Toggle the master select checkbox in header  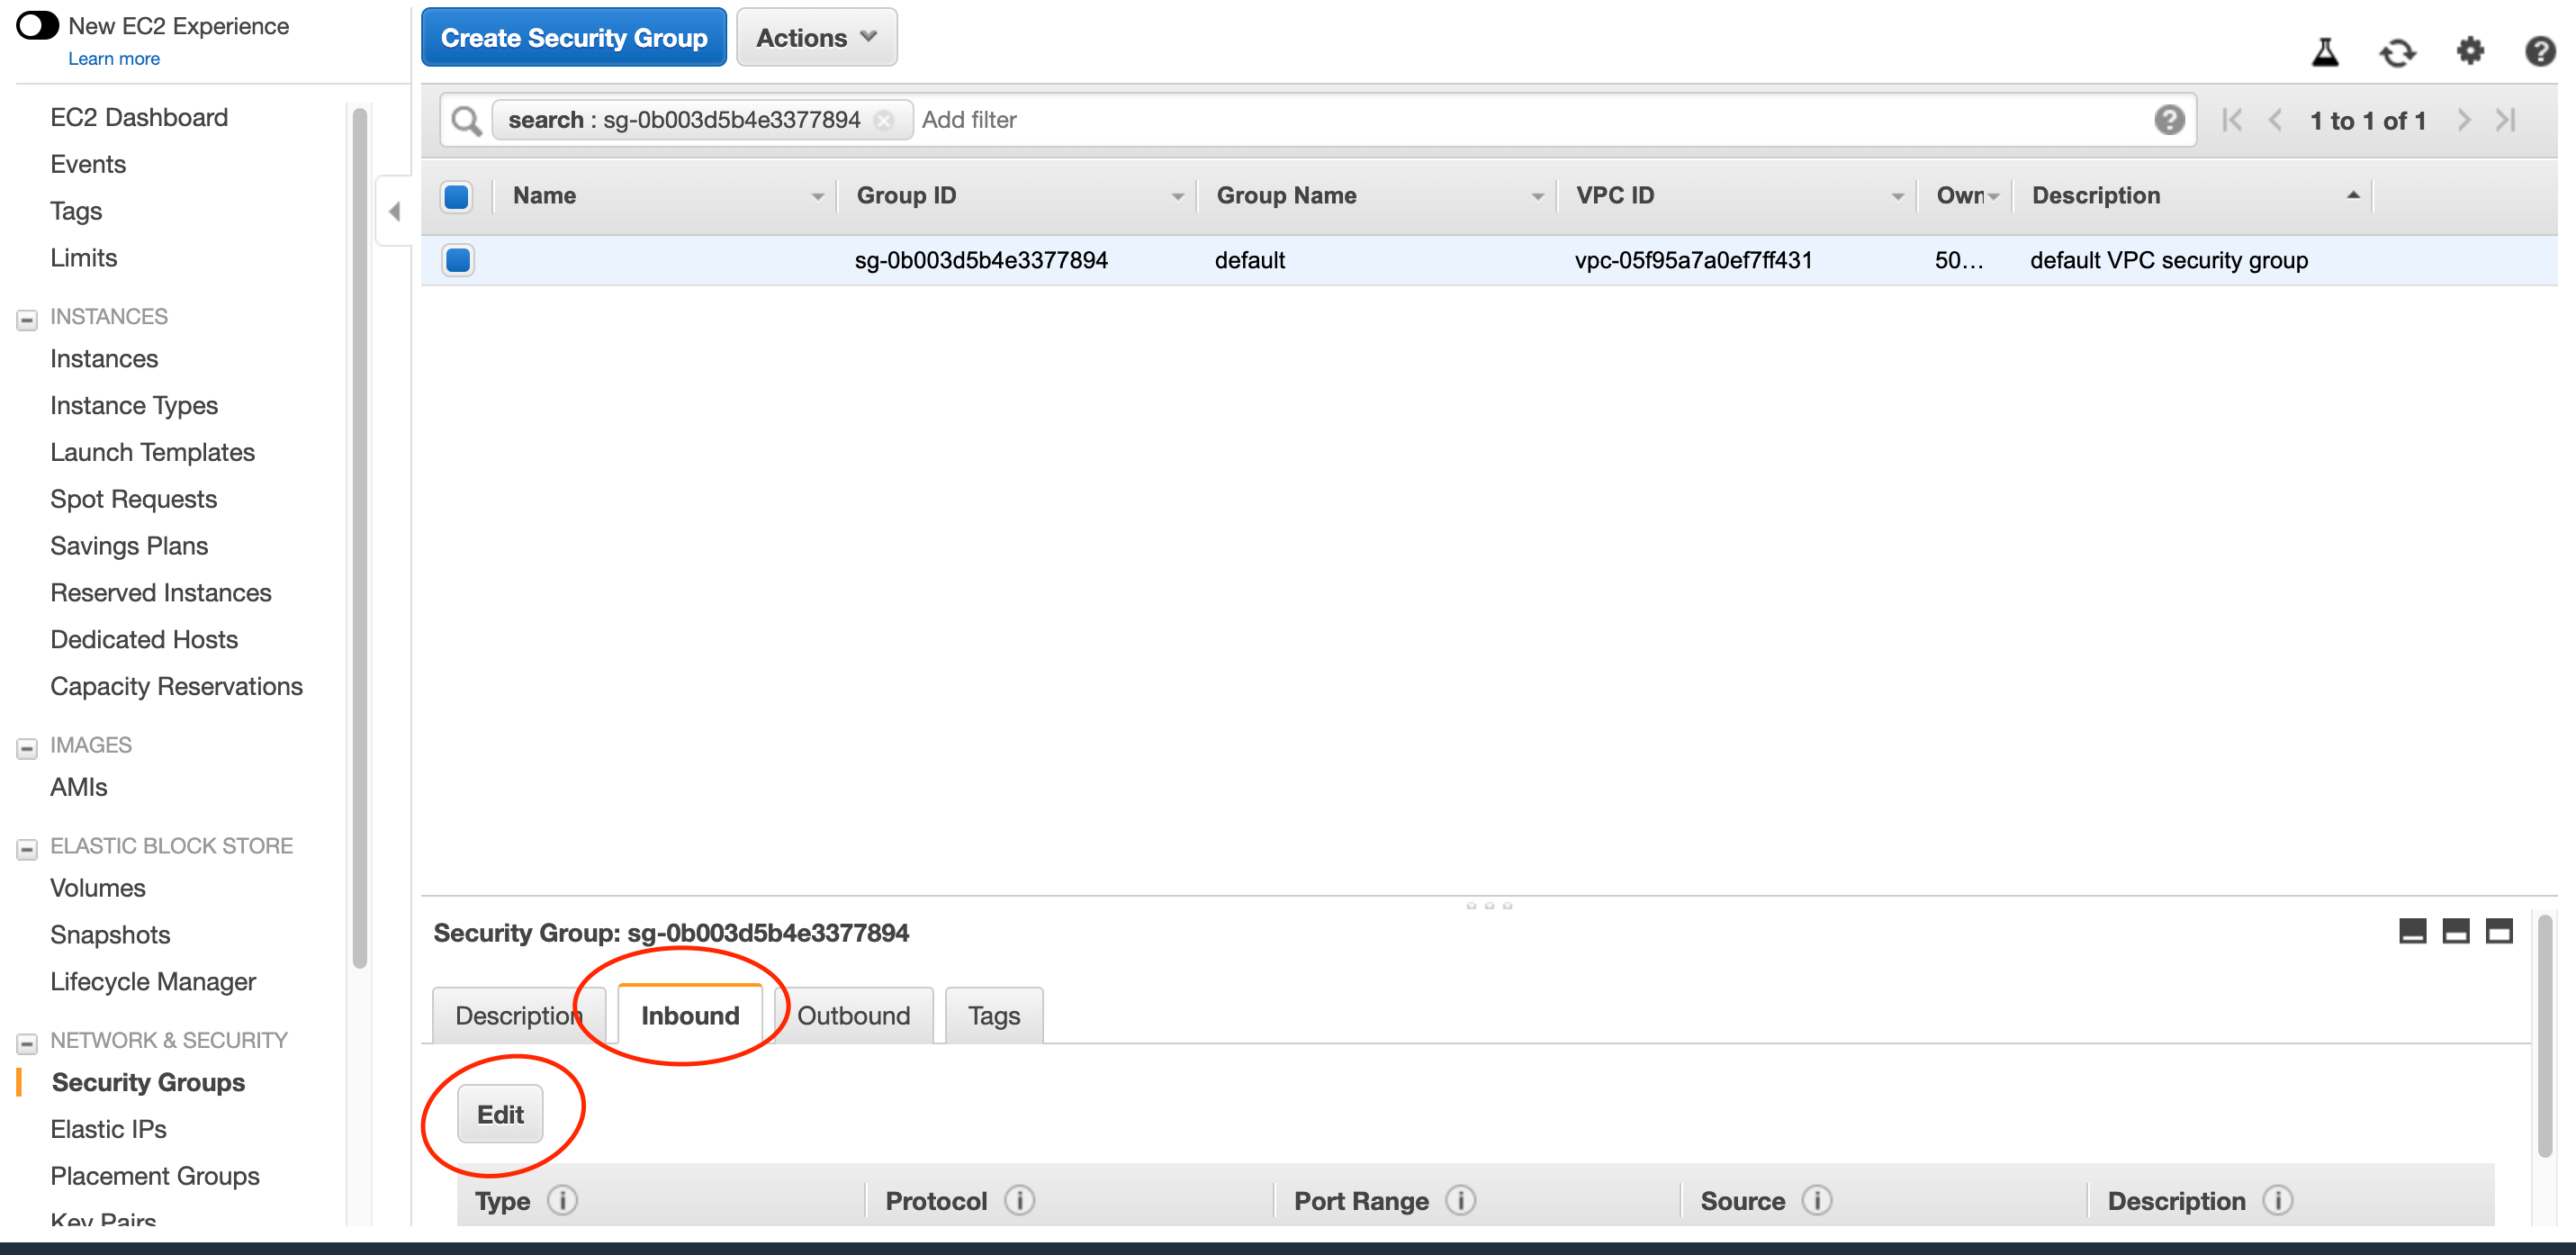460,195
